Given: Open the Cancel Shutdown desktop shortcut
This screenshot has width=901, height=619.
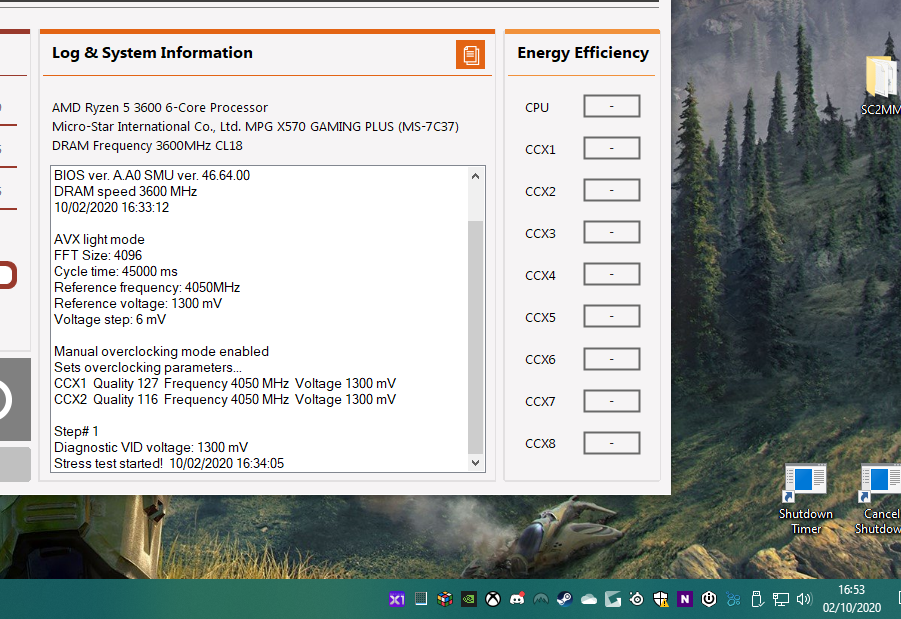Looking at the screenshot, I should point(879,499).
